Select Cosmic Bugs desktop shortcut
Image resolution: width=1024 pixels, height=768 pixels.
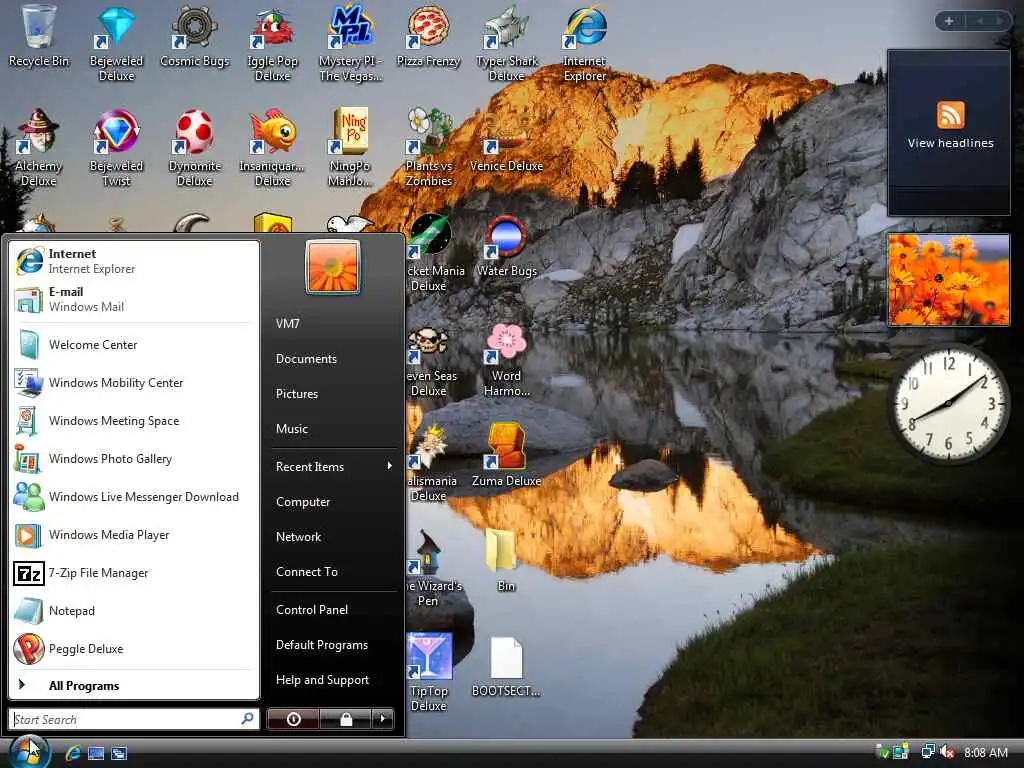click(195, 37)
